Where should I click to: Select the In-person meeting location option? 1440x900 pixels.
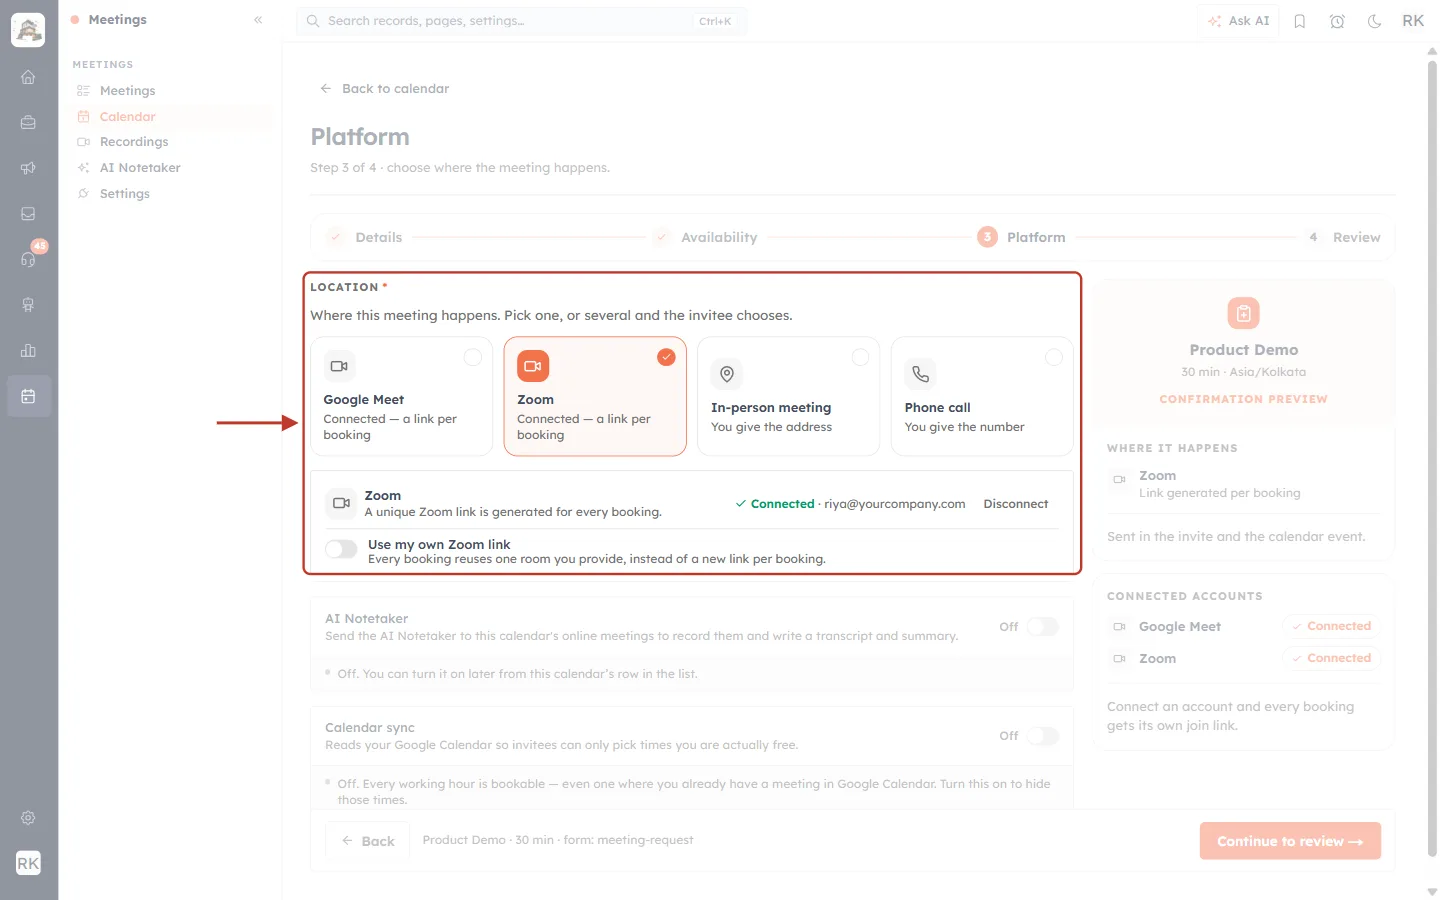[788, 396]
